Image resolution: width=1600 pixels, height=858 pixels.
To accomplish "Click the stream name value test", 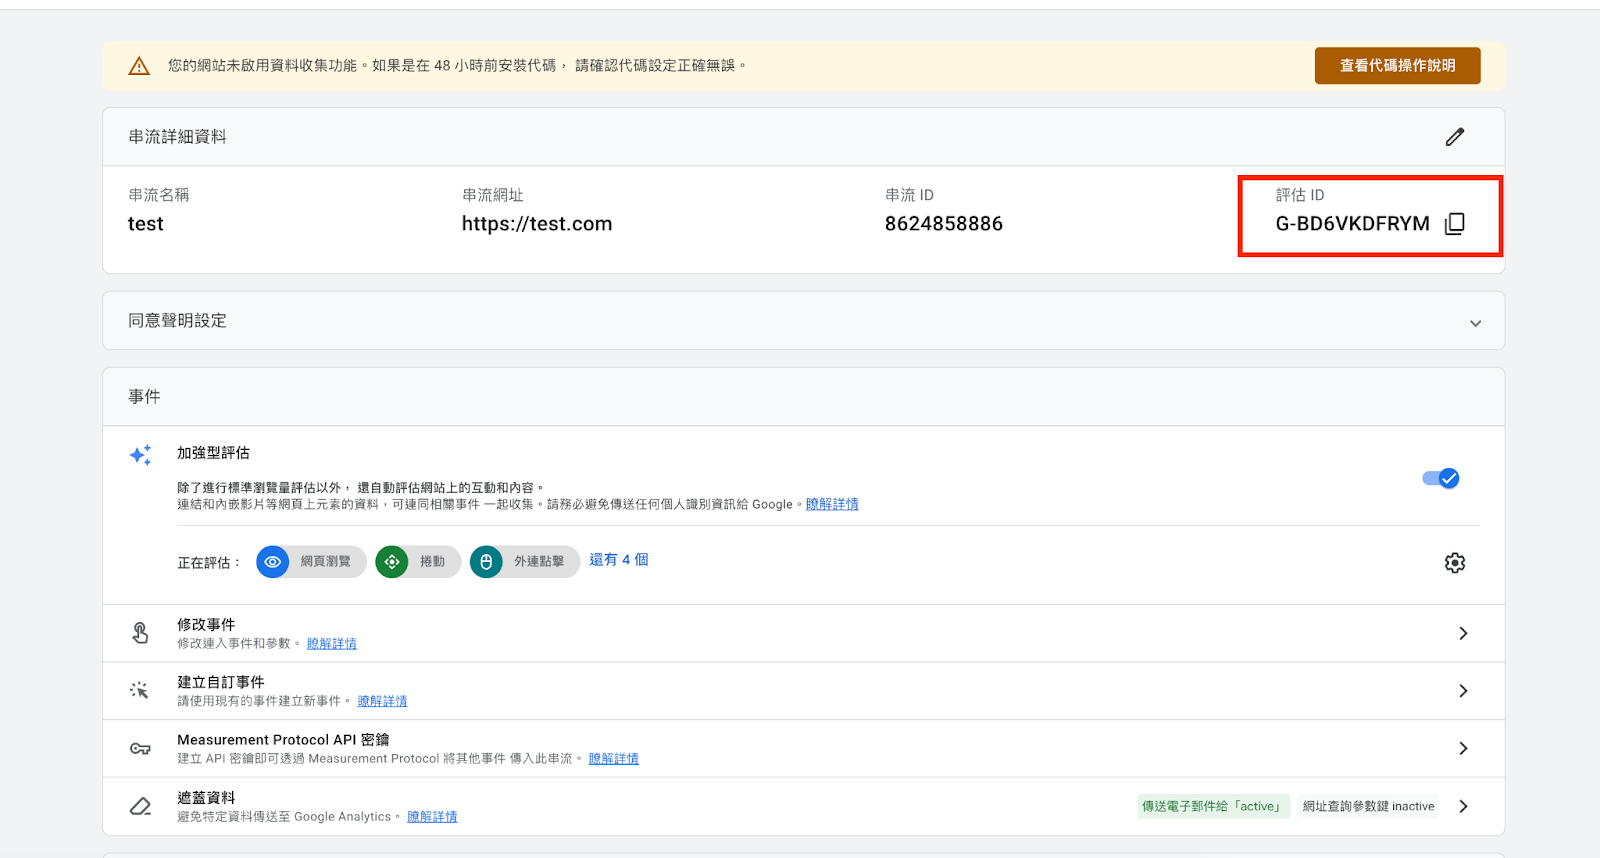I will coord(146,224).
